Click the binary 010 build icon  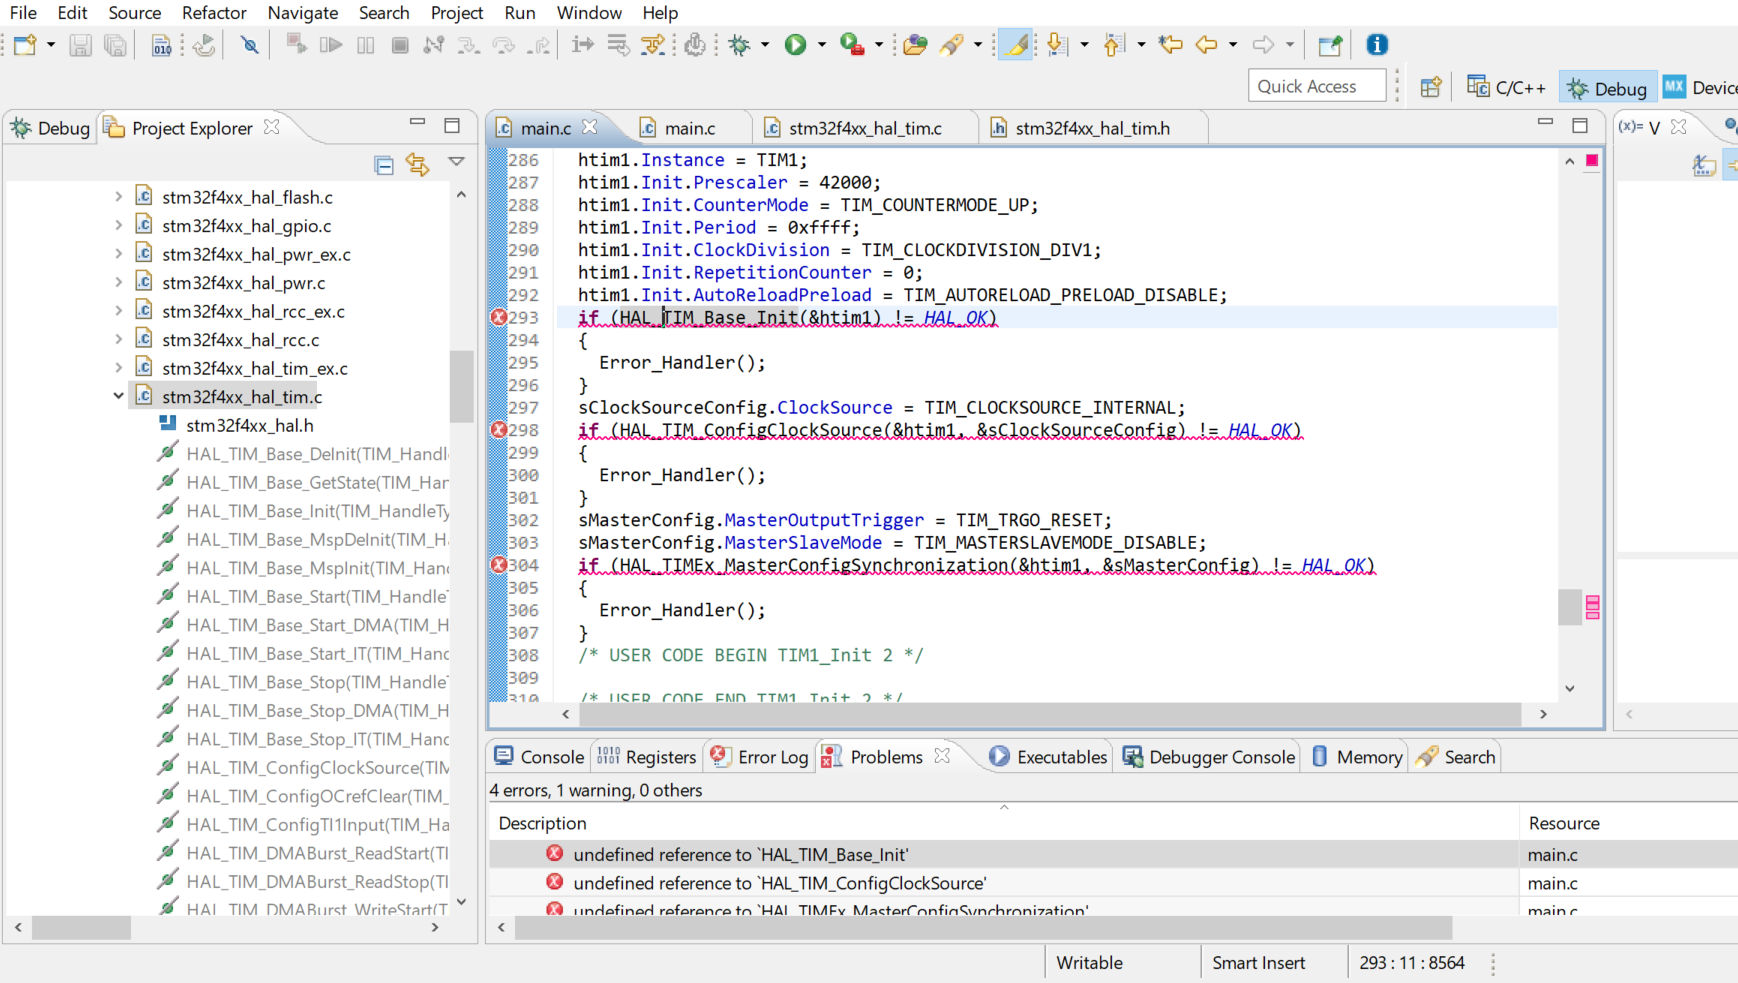pos(161,45)
